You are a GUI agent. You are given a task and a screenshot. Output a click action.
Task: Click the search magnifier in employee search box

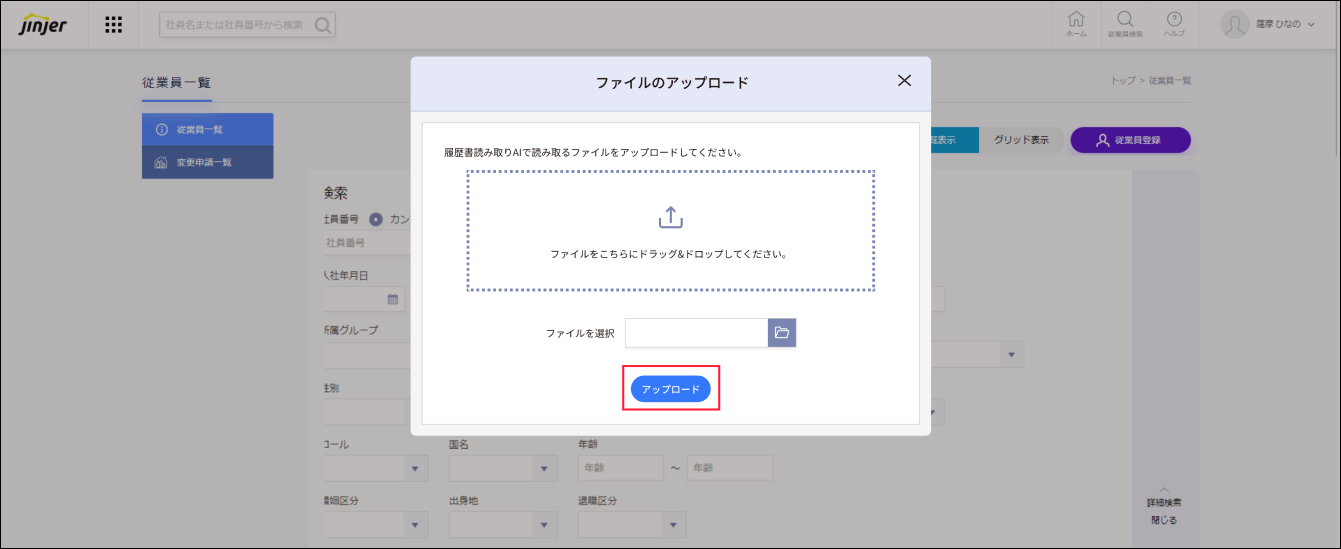(x=323, y=25)
